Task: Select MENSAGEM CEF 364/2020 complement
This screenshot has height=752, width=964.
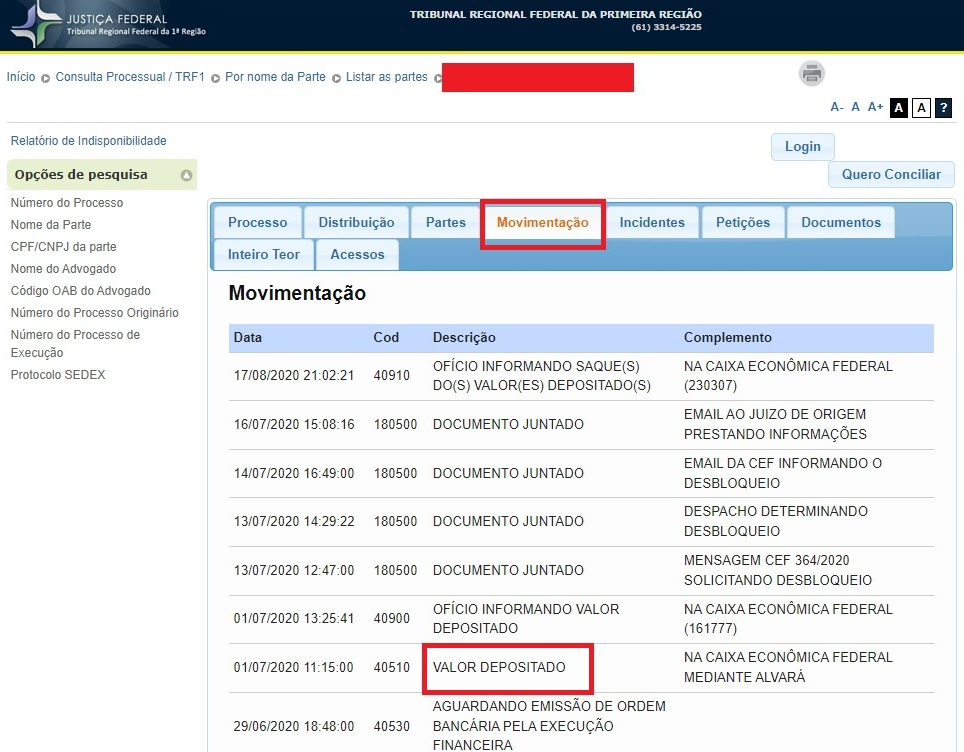Action: 778,570
